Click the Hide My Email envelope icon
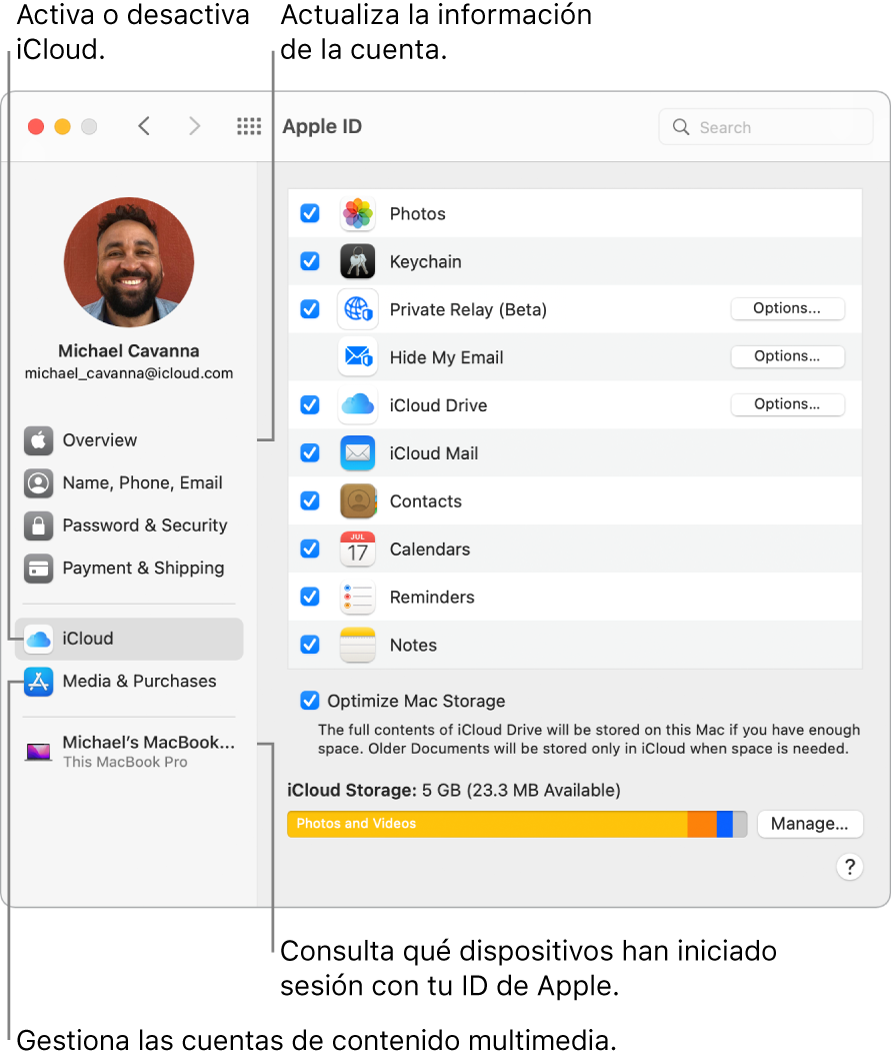 [358, 357]
